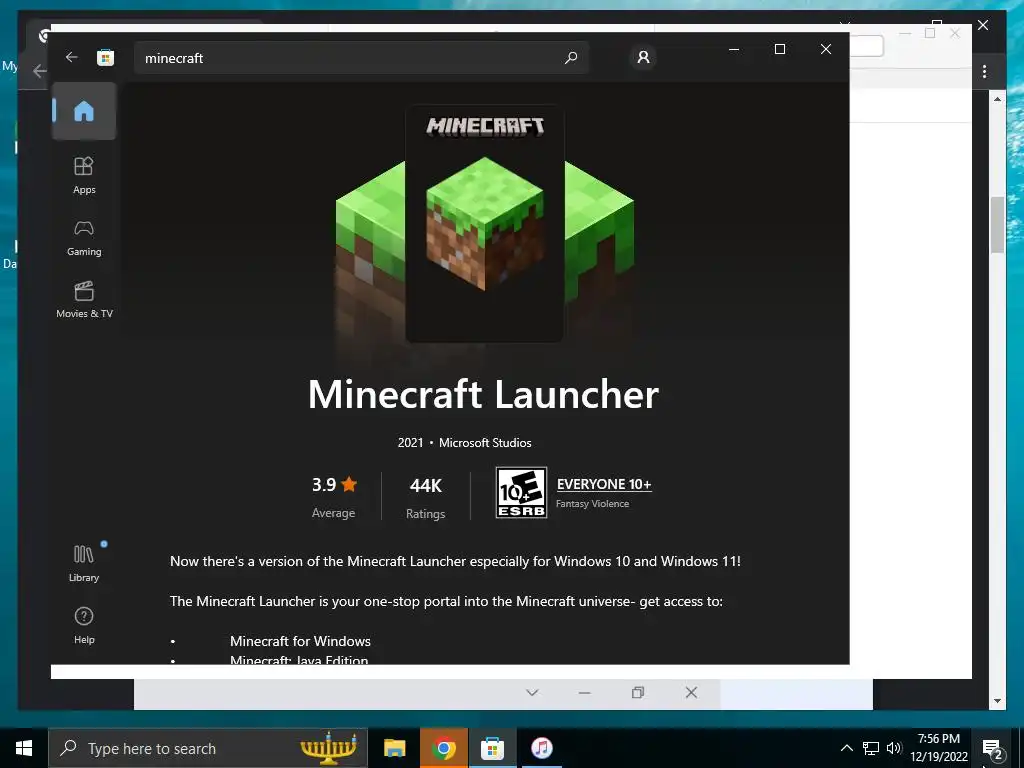
Task: Open Help in the Store sidebar
Action: point(84,626)
